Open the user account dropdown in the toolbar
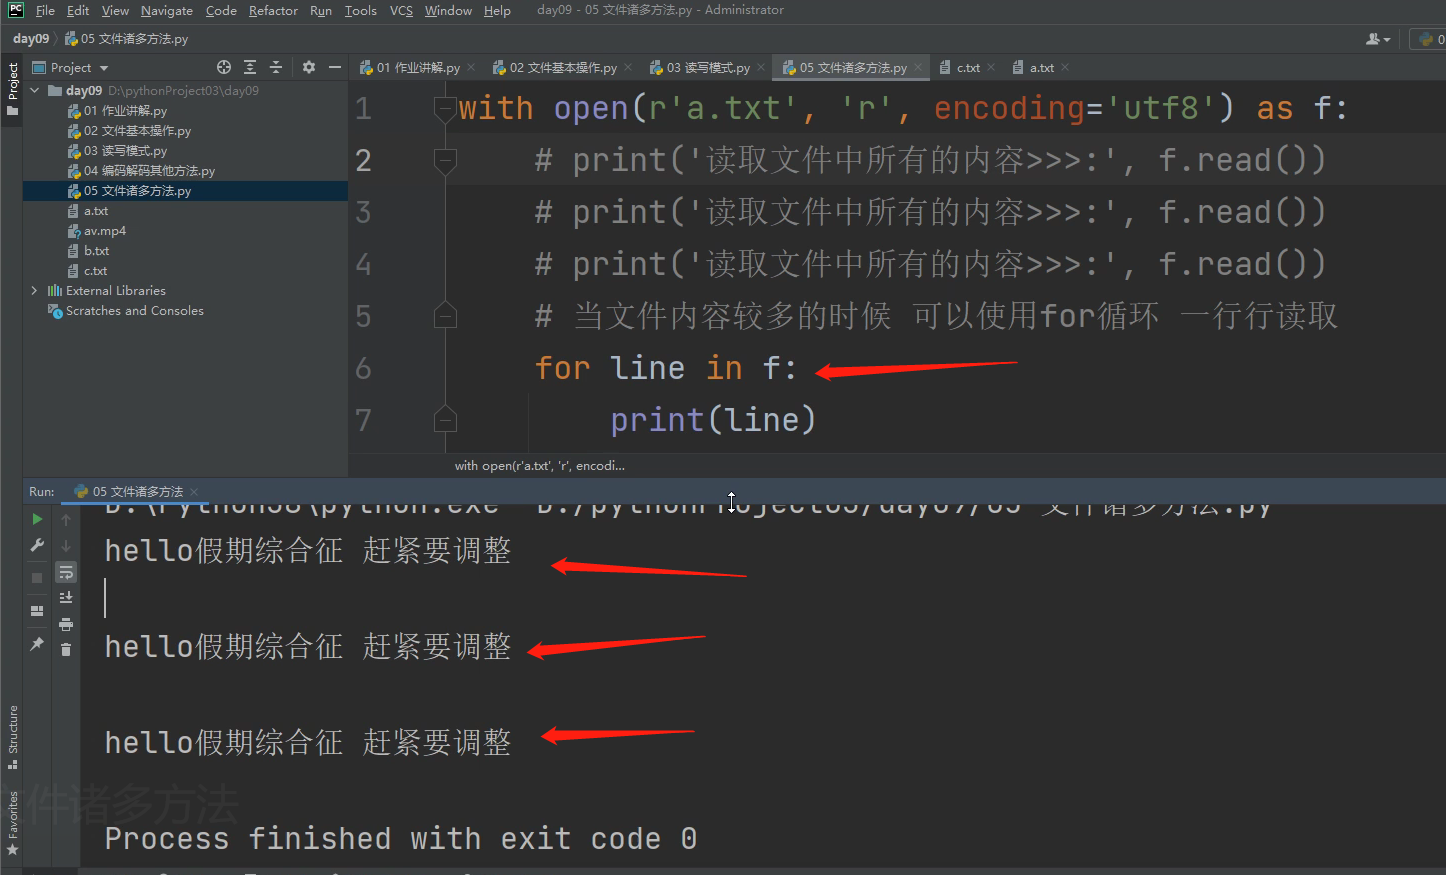The height and width of the screenshot is (875, 1446). [1378, 39]
